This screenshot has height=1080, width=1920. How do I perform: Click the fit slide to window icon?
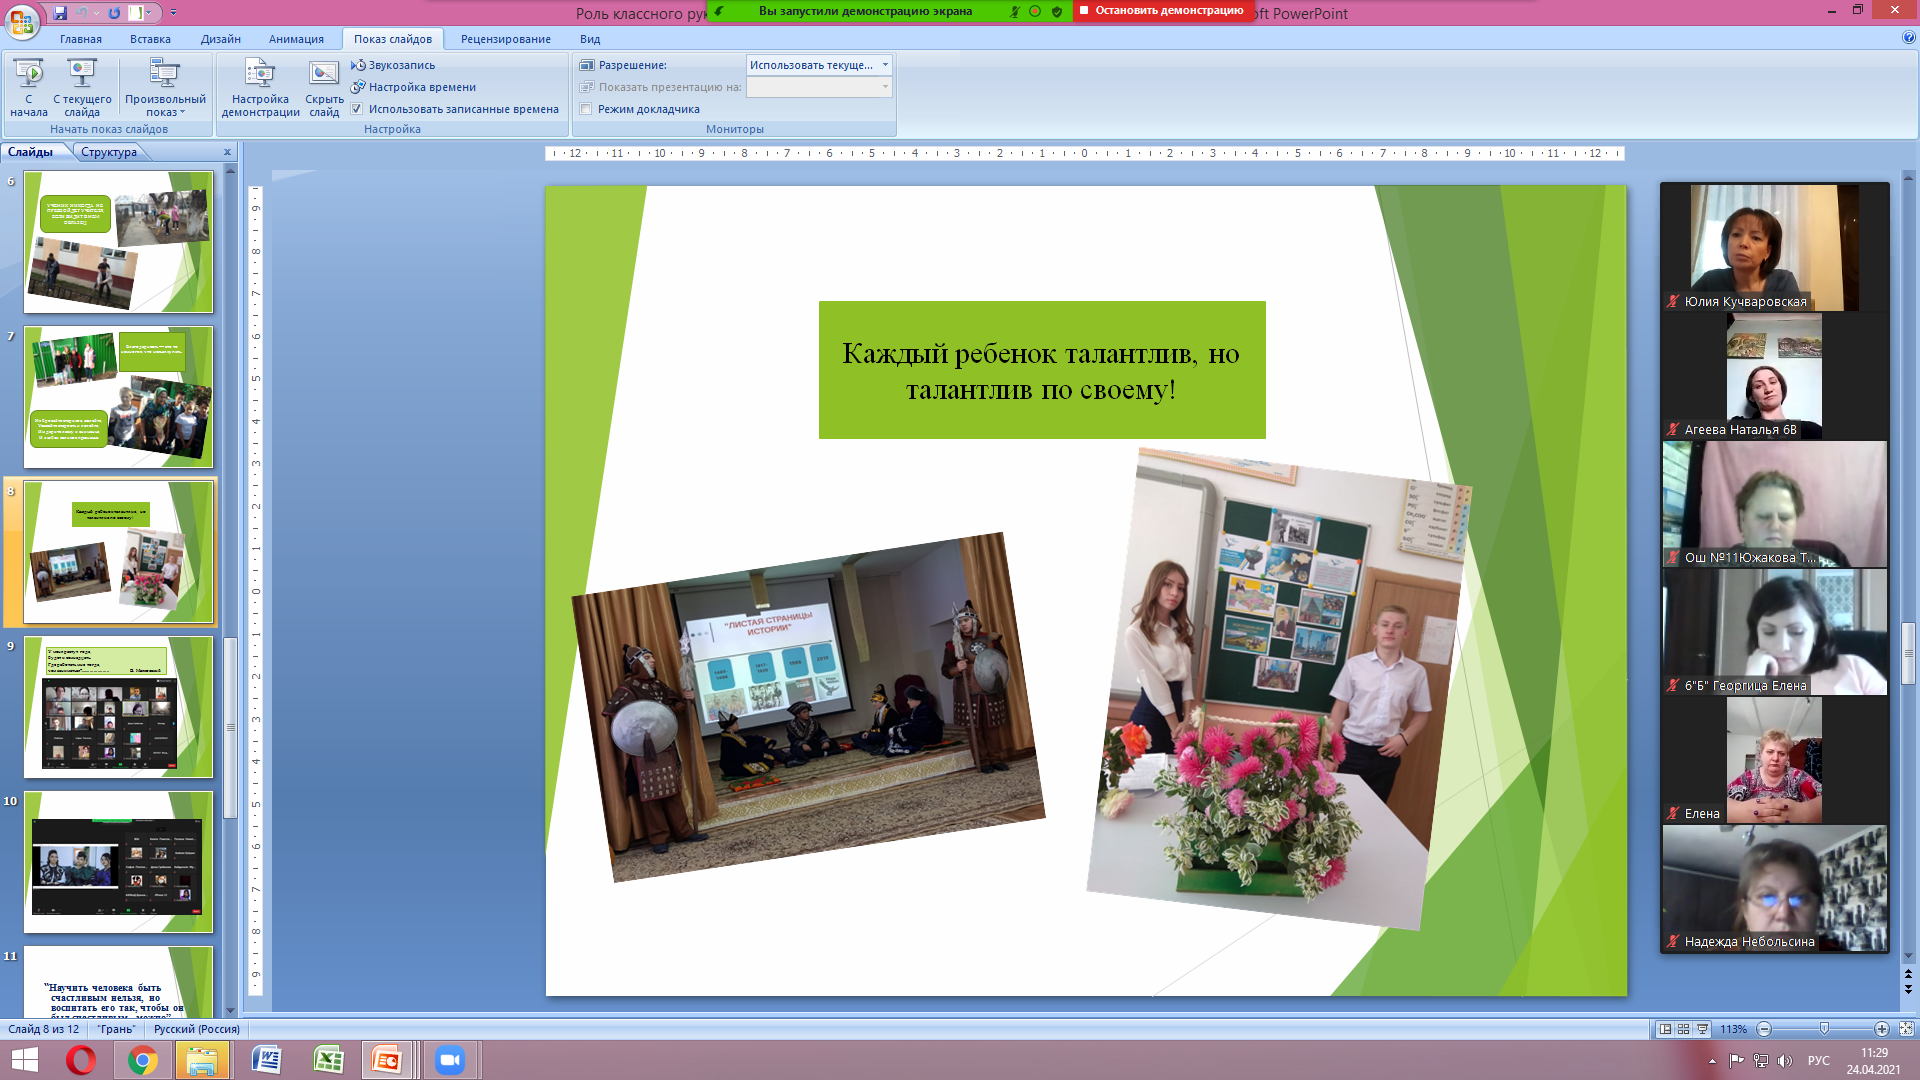pyautogui.click(x=1906, y=1029)
